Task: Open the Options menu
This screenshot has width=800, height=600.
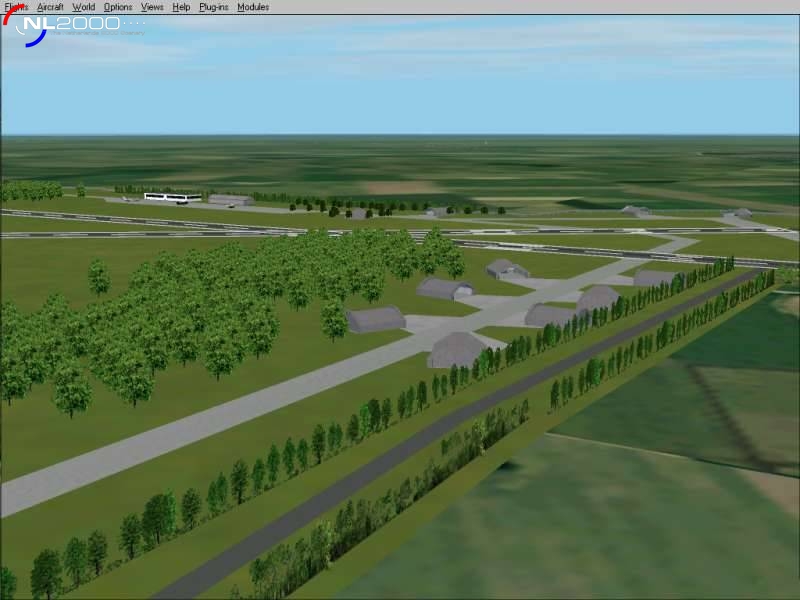Action: tap(118, 7)
